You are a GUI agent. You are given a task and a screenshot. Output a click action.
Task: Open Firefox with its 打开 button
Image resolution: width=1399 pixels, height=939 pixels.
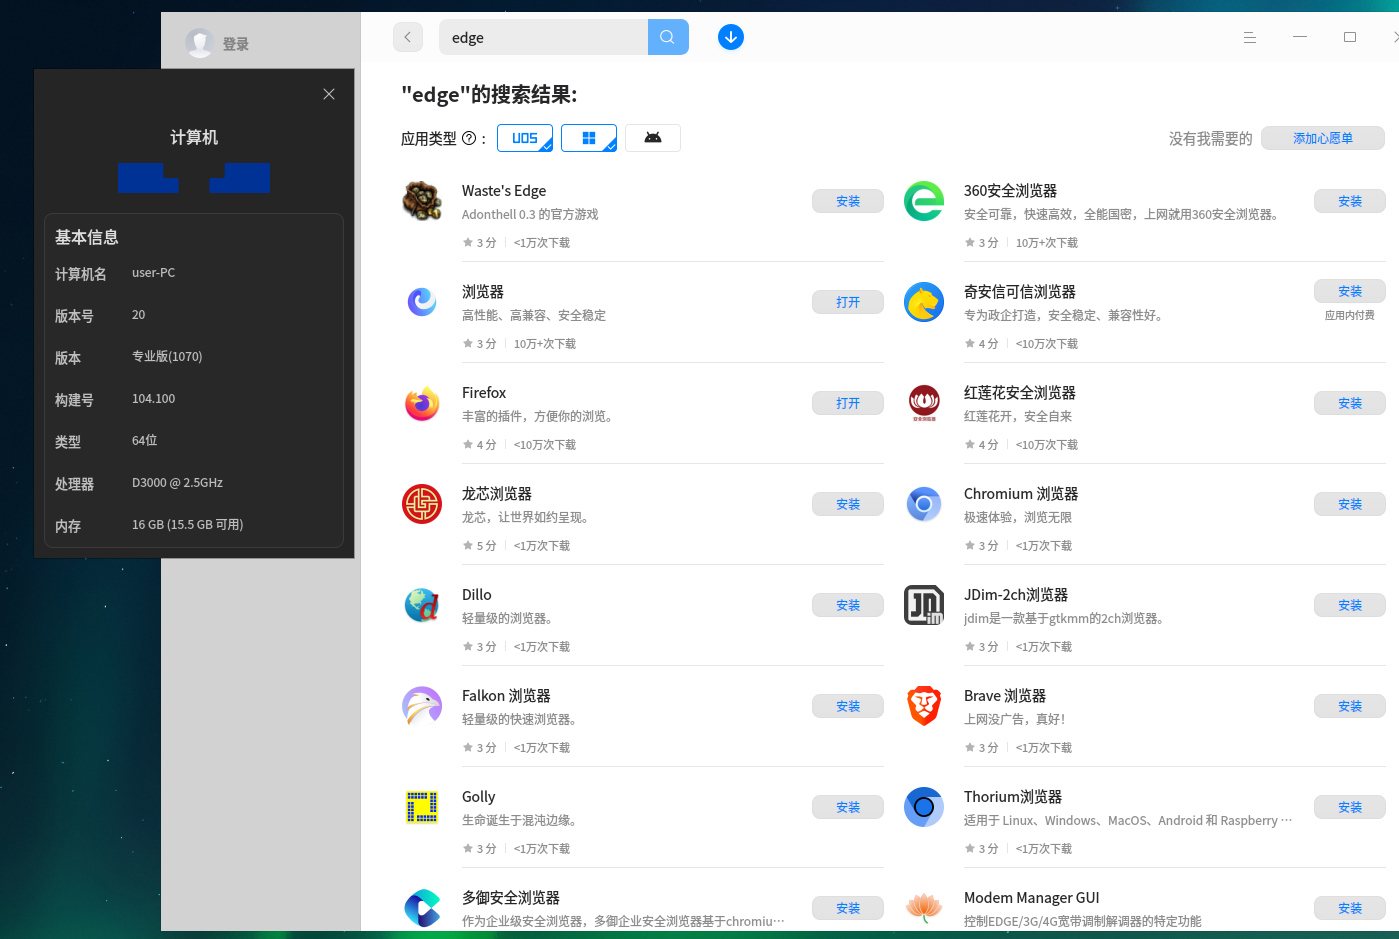[847, 403]
